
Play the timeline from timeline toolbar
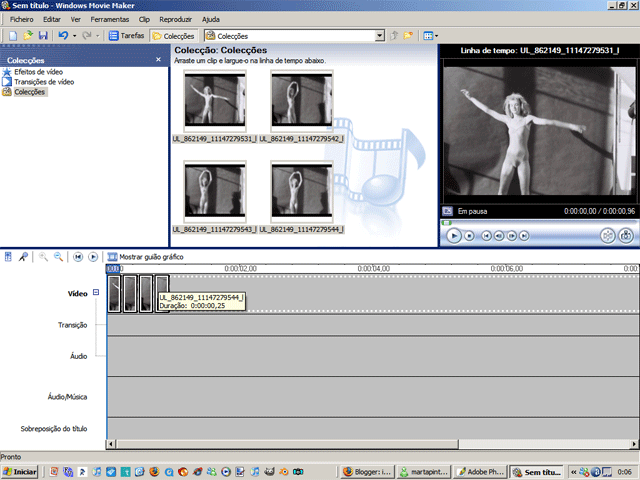click(x=93, y=257)
